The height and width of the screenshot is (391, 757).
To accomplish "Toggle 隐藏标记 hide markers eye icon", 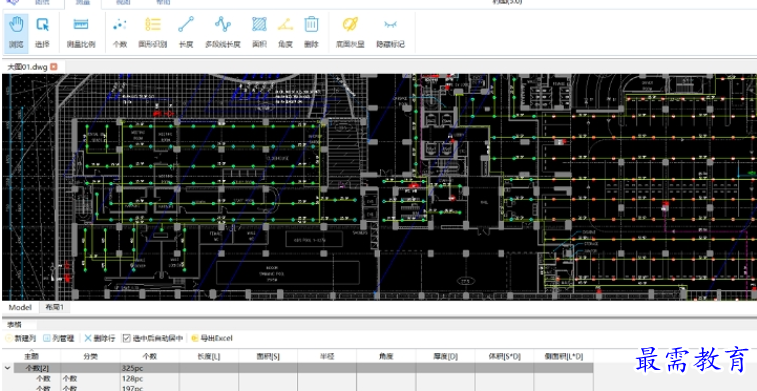I will 391,32.
